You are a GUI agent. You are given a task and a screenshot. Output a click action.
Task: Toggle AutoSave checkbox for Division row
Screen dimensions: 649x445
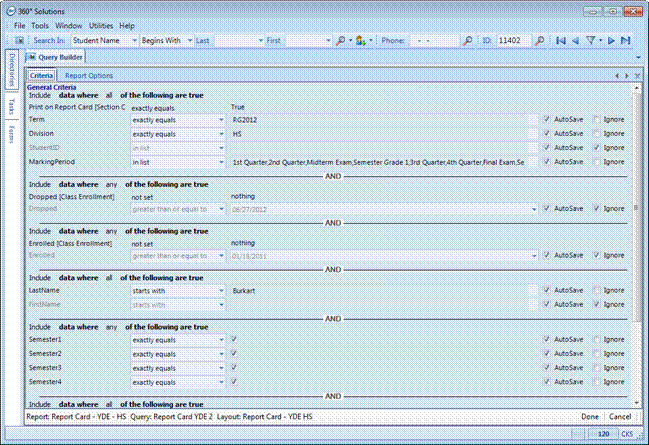(x=546, y=134)
